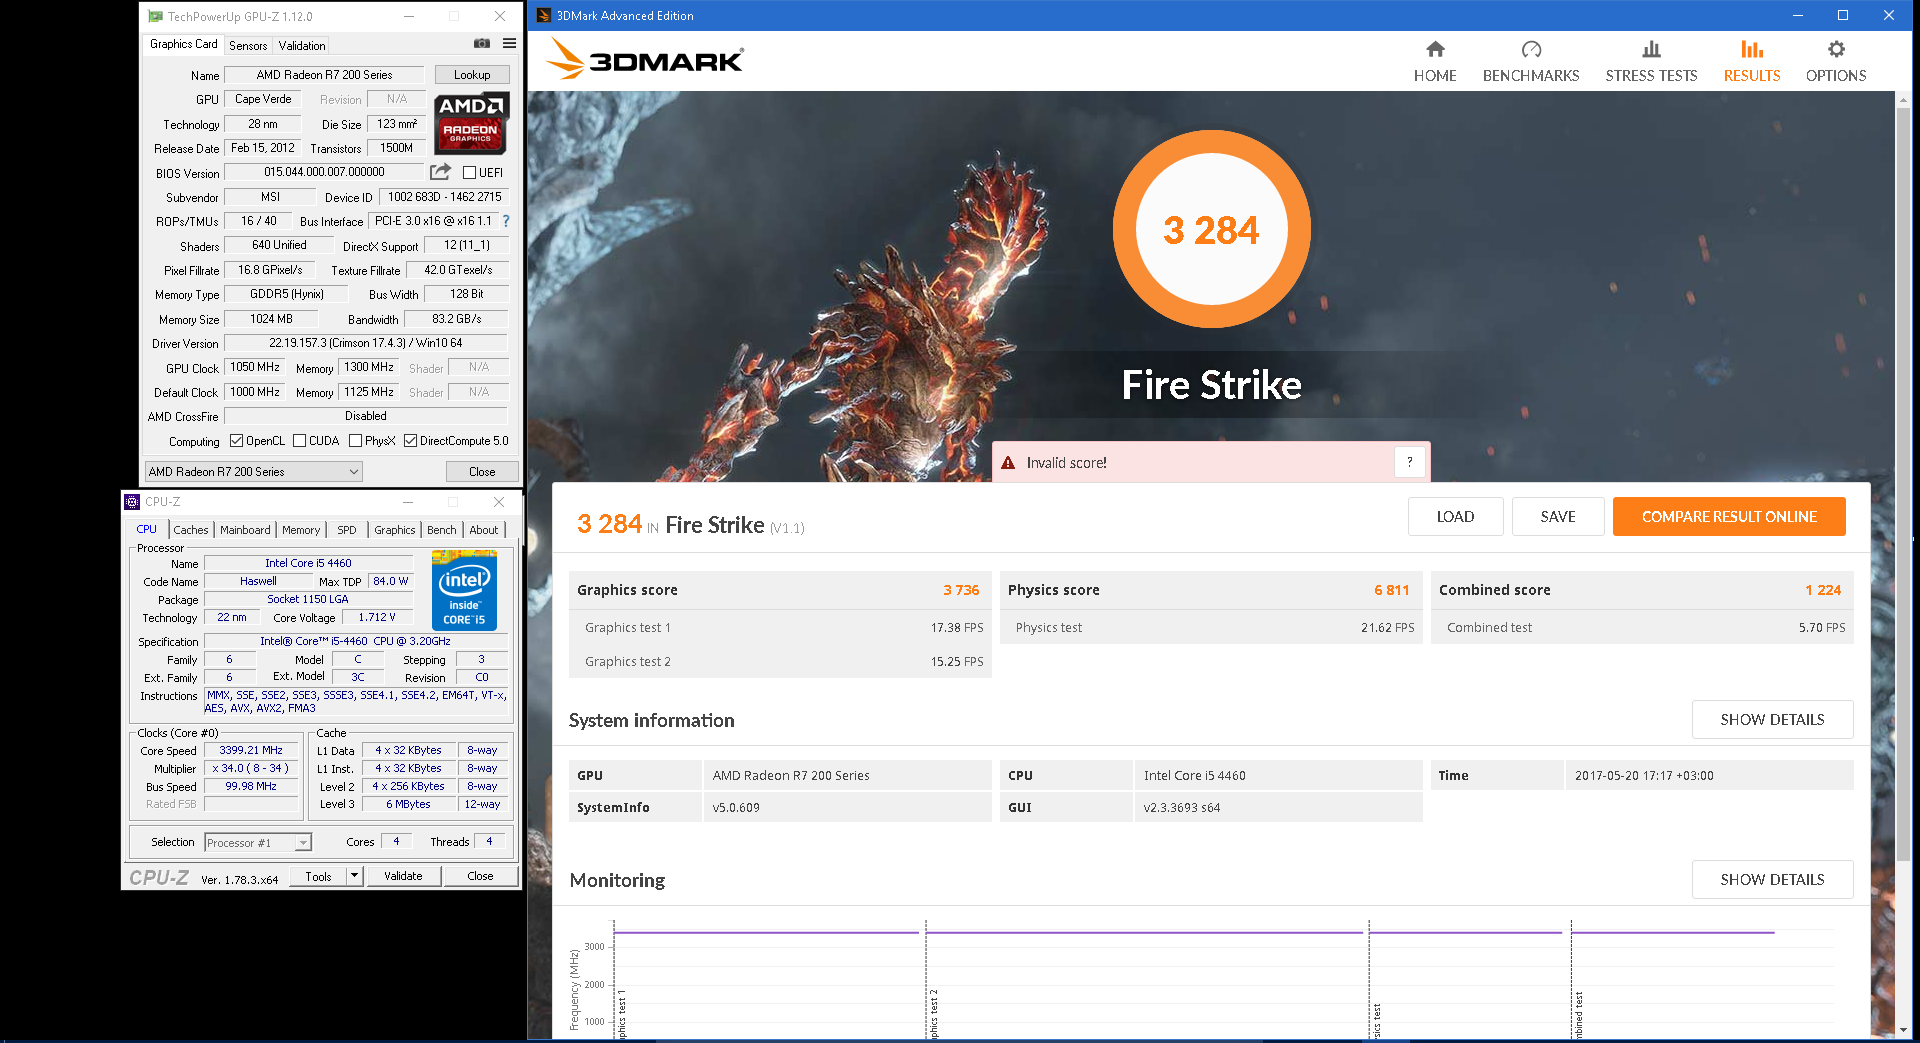This screenshot has height=1043, width=1920.
Task: Click the orange score circle 3 284
Action: tap(1211, 230)
